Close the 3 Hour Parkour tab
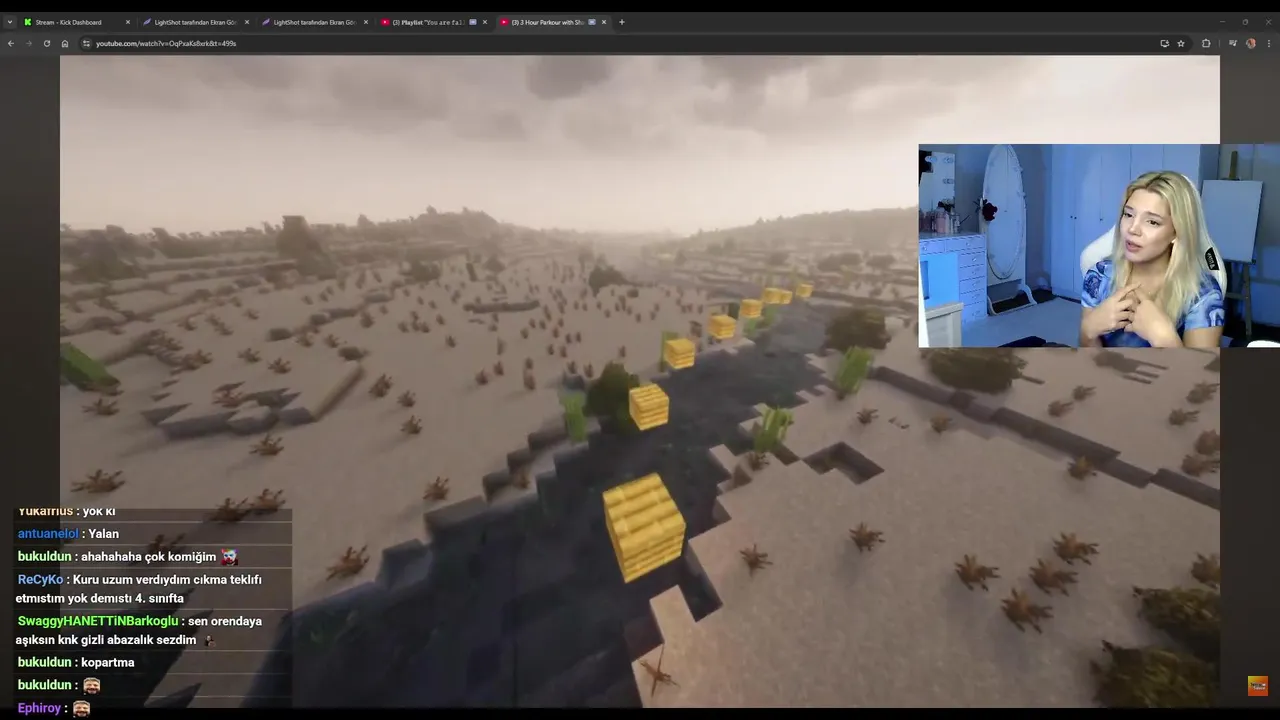The width and height of the screenshot is (1280, 720). coord(604,22)
